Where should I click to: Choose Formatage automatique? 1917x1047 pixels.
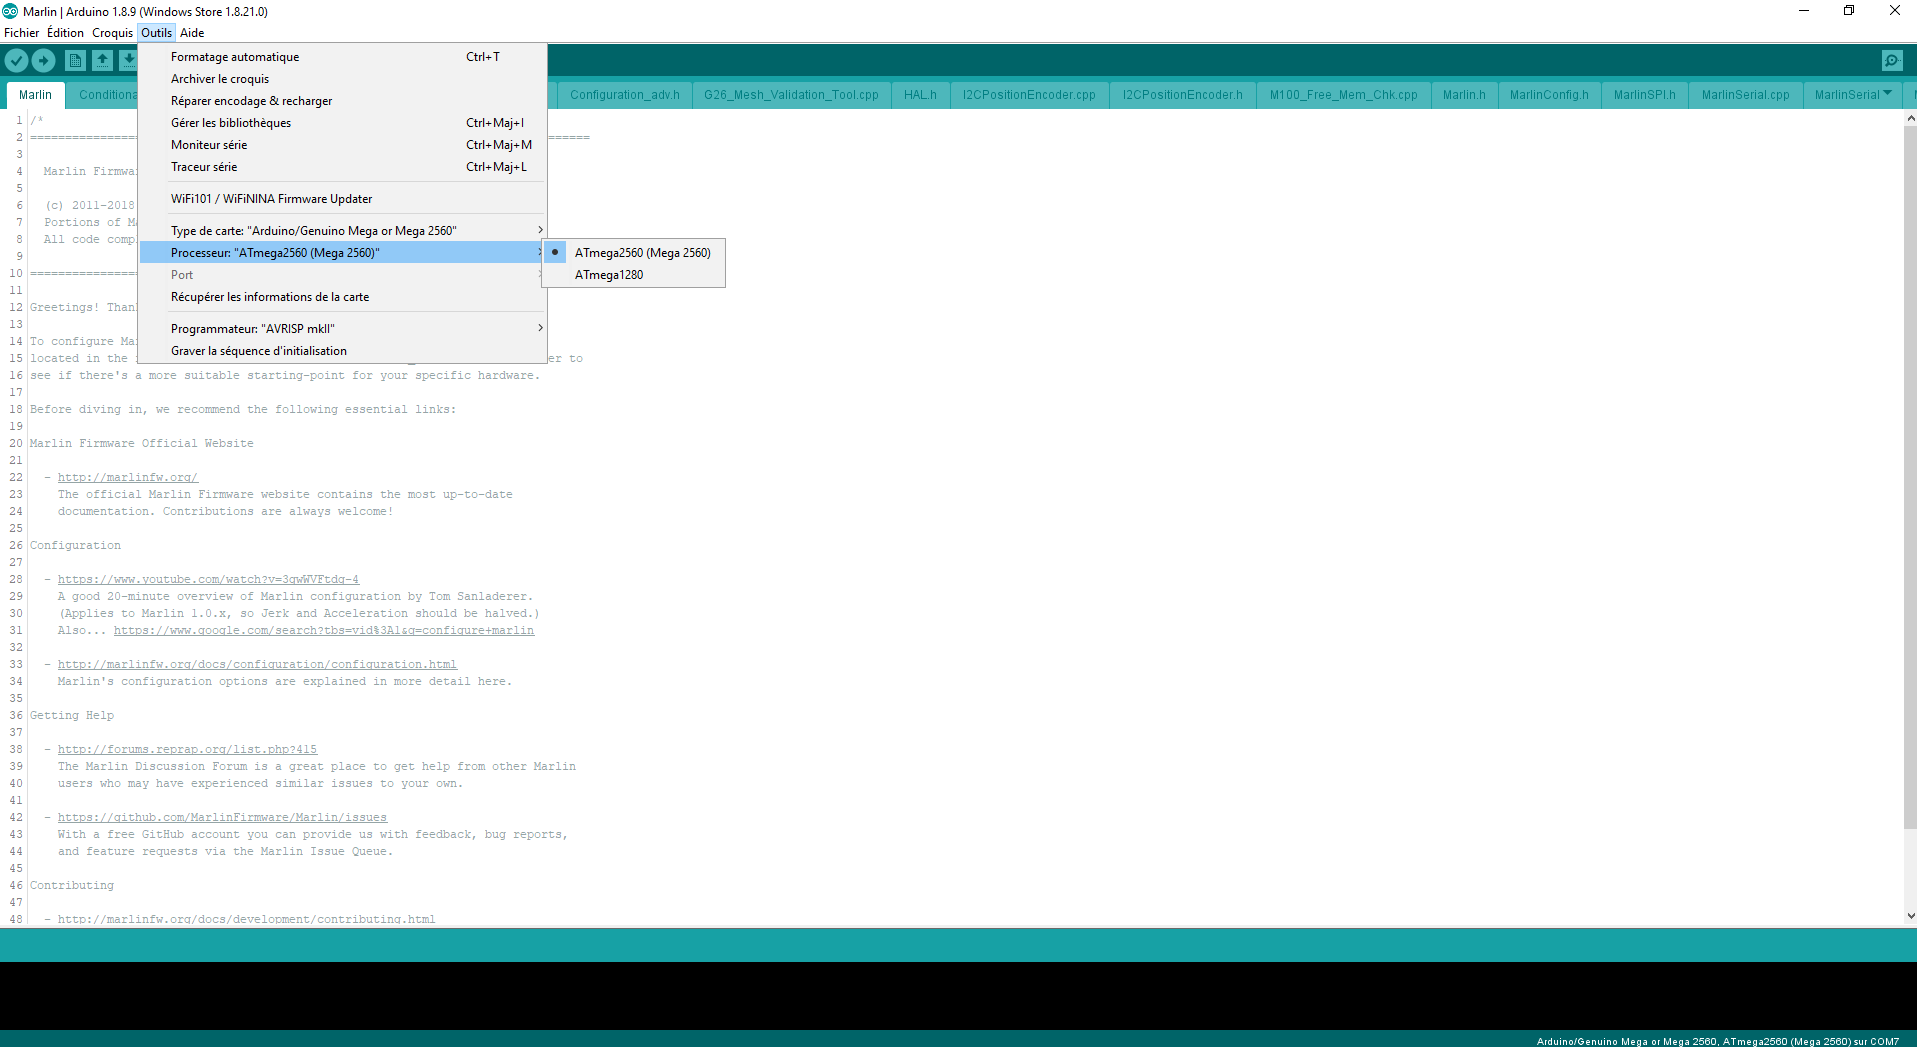coord(343,57)
